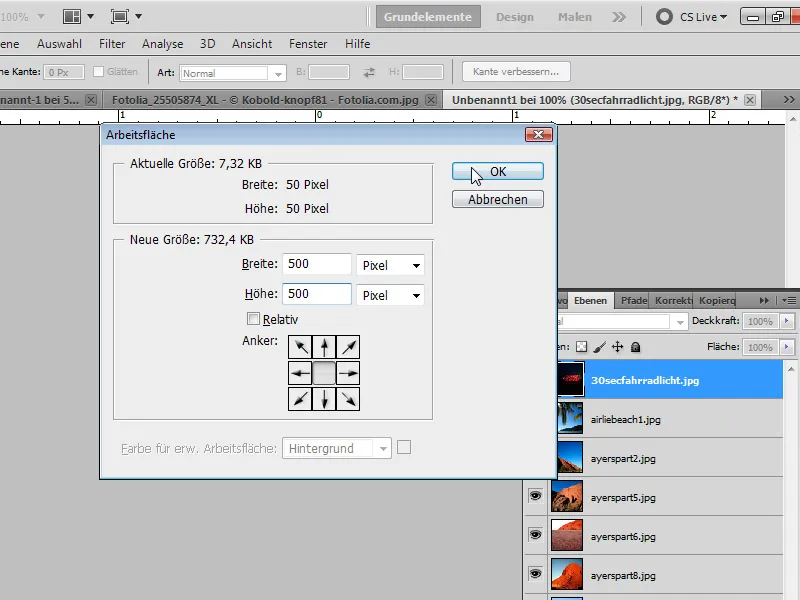Set anchor to top-right arrow
The image size is (800, 600).
pyautogui.click(x=348, y=347)
